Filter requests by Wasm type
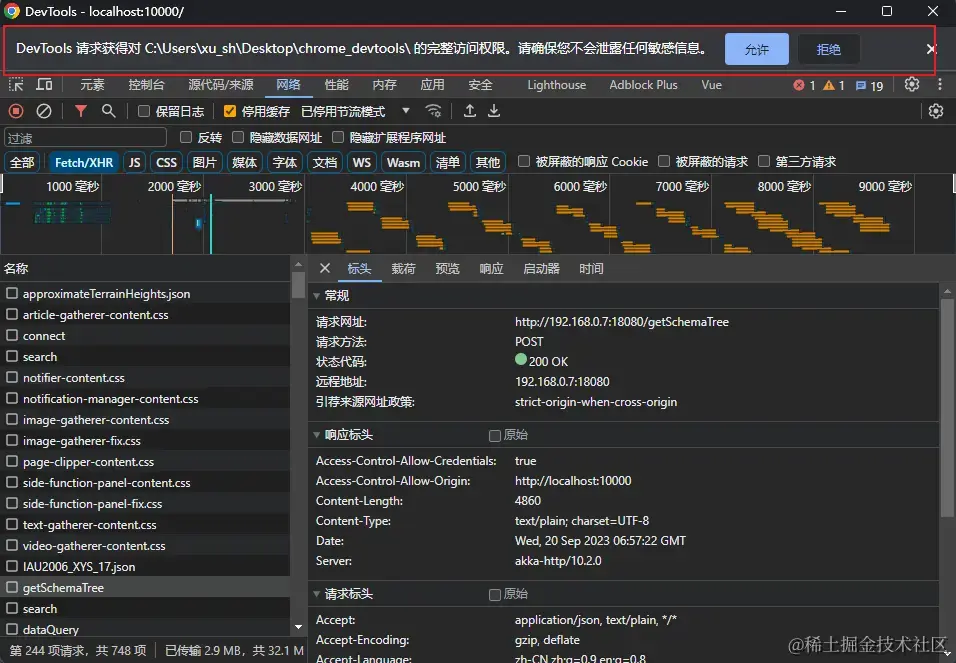This screenshot has height=663, width=956. [404, 162]
